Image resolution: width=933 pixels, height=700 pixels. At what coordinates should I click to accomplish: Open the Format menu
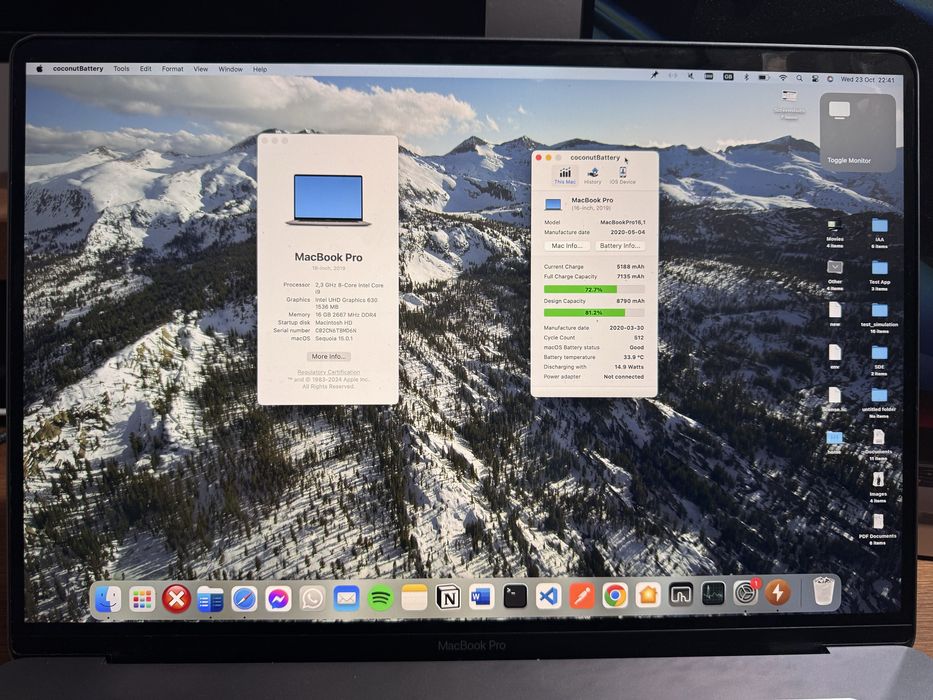tap(173, 69)
